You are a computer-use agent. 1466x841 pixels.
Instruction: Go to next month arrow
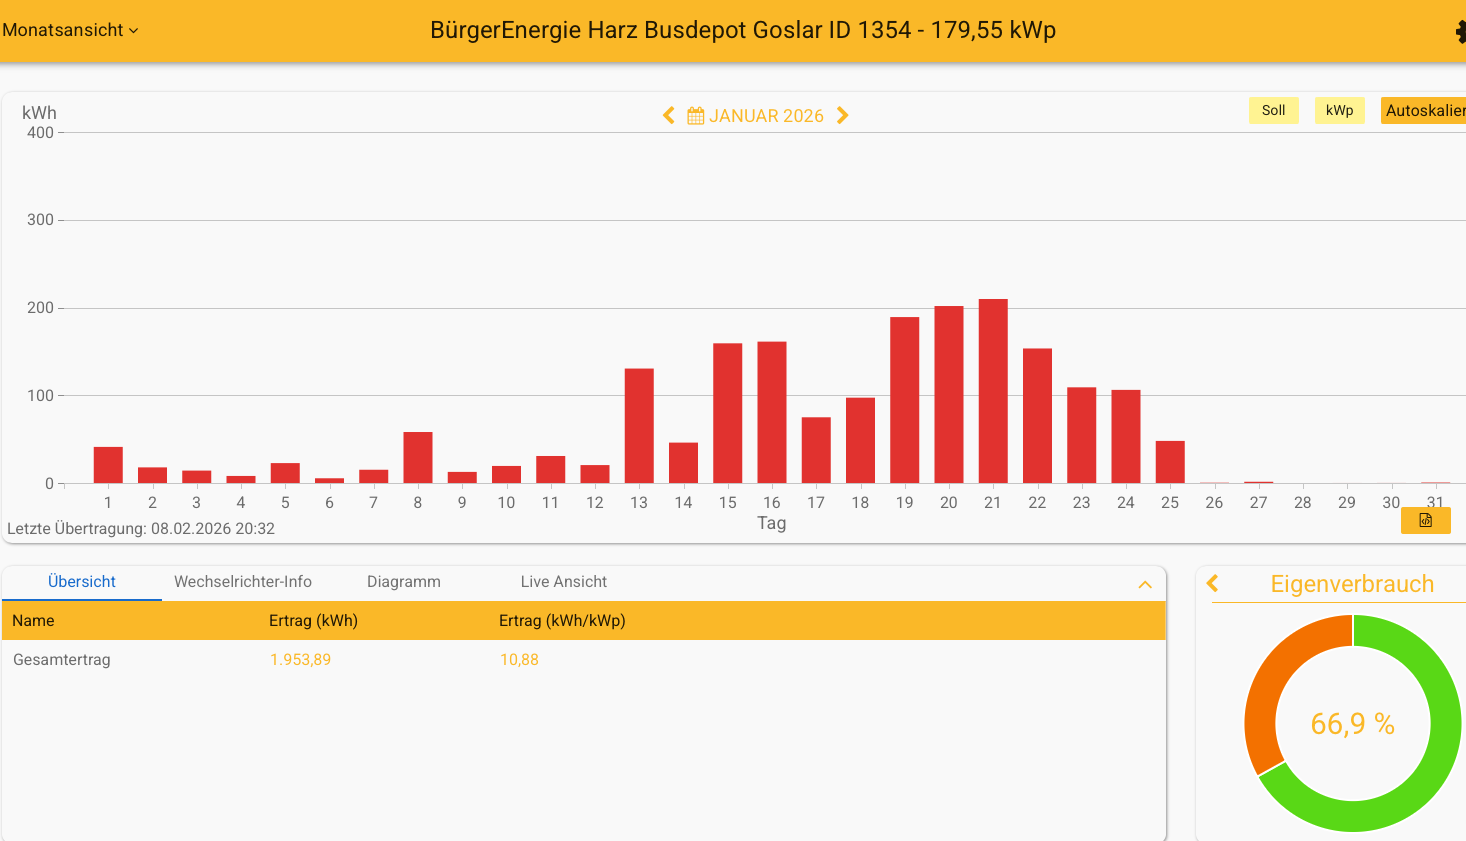tap(843, 116)
